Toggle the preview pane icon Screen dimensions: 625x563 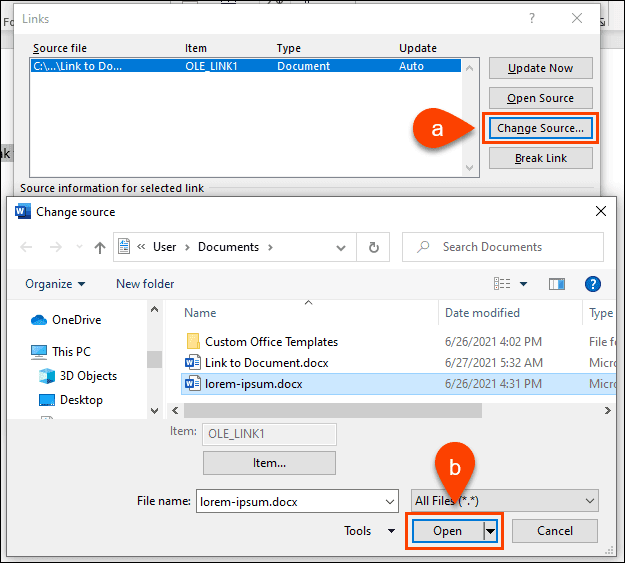point(557,284)
